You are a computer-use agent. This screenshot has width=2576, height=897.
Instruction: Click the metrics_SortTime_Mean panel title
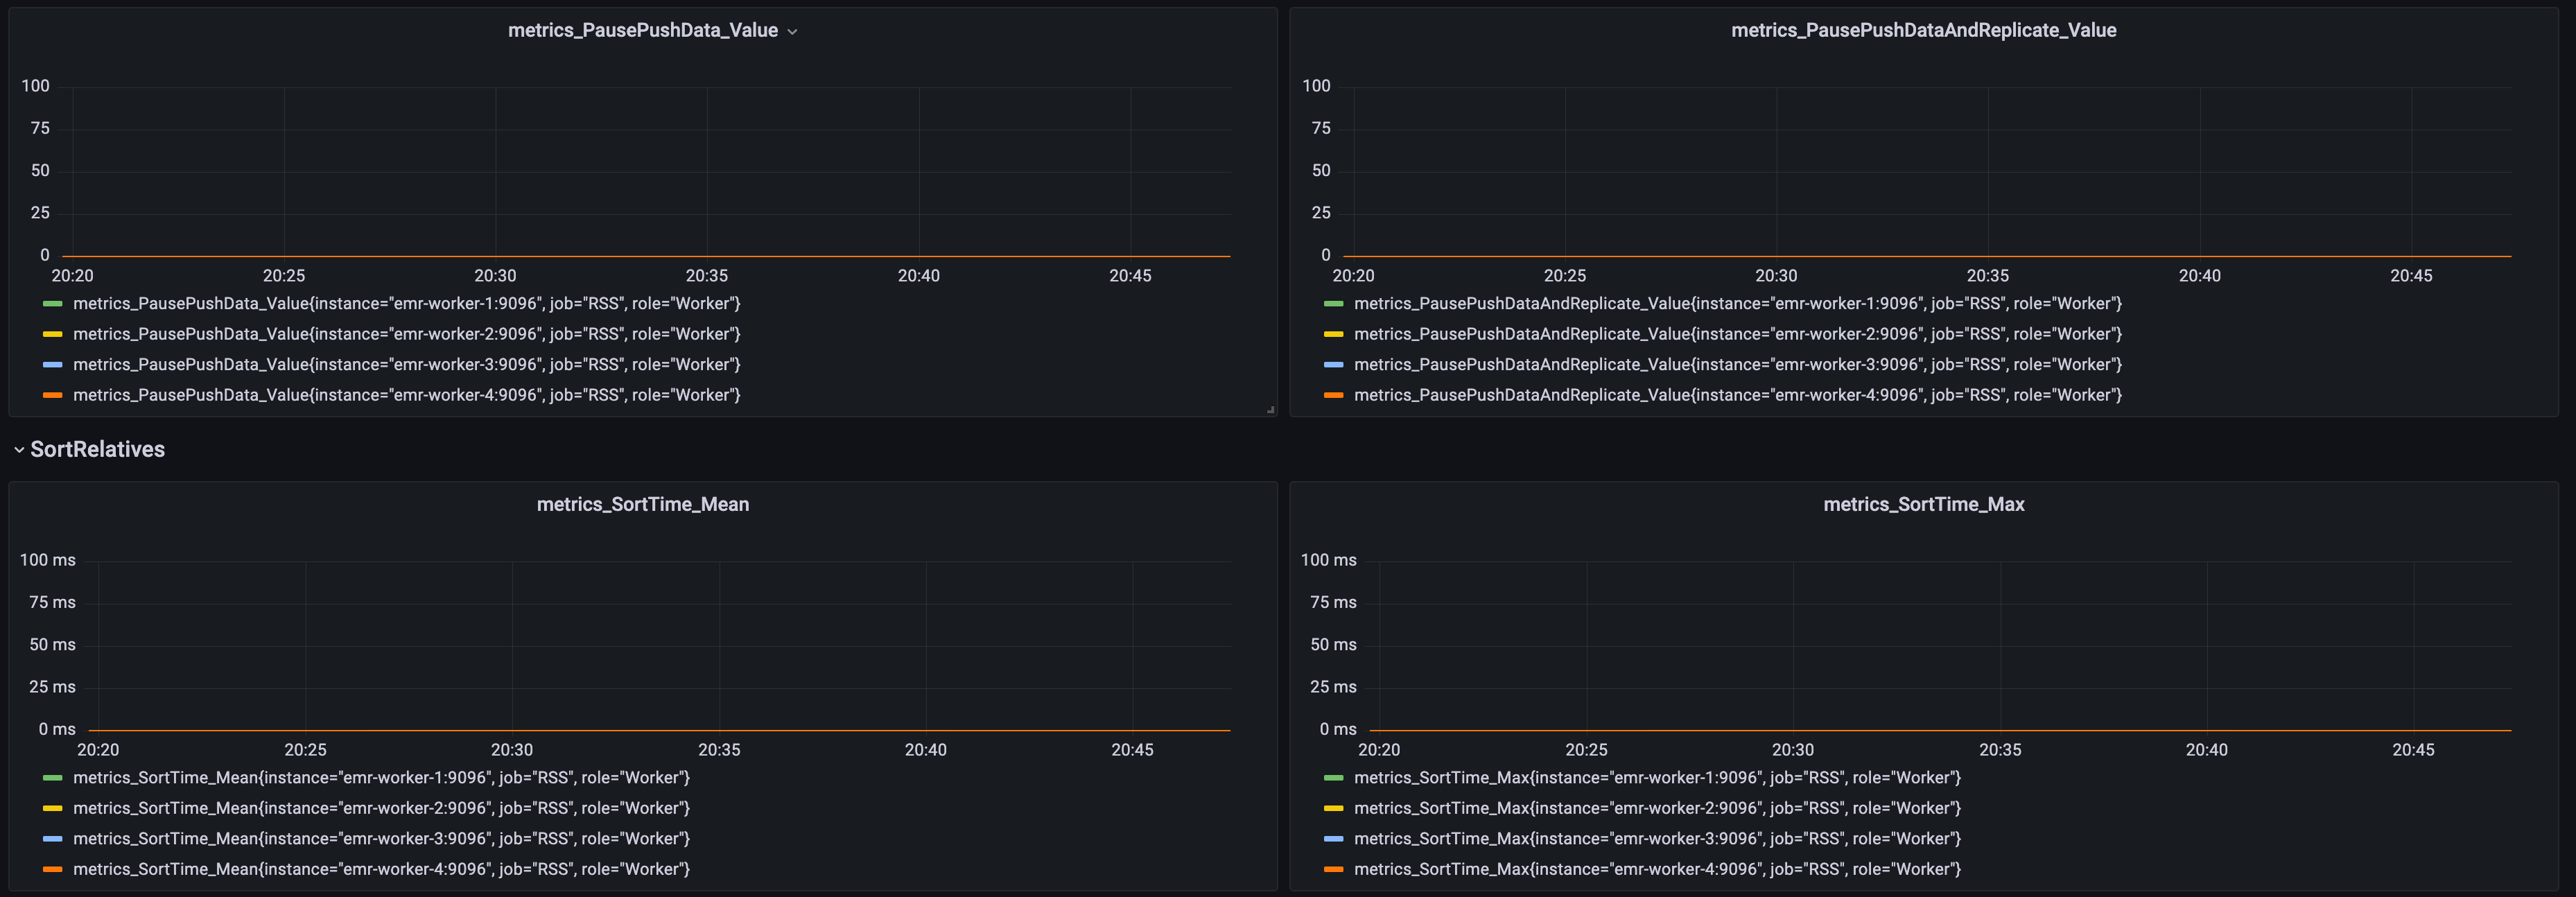[643, 504]
